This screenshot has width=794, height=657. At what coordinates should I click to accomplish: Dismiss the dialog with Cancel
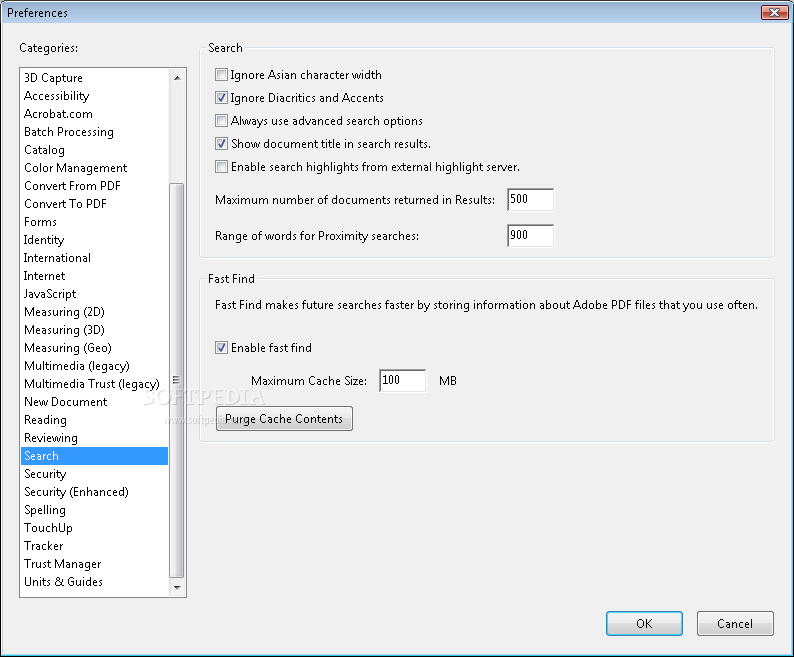pos(735,624)
